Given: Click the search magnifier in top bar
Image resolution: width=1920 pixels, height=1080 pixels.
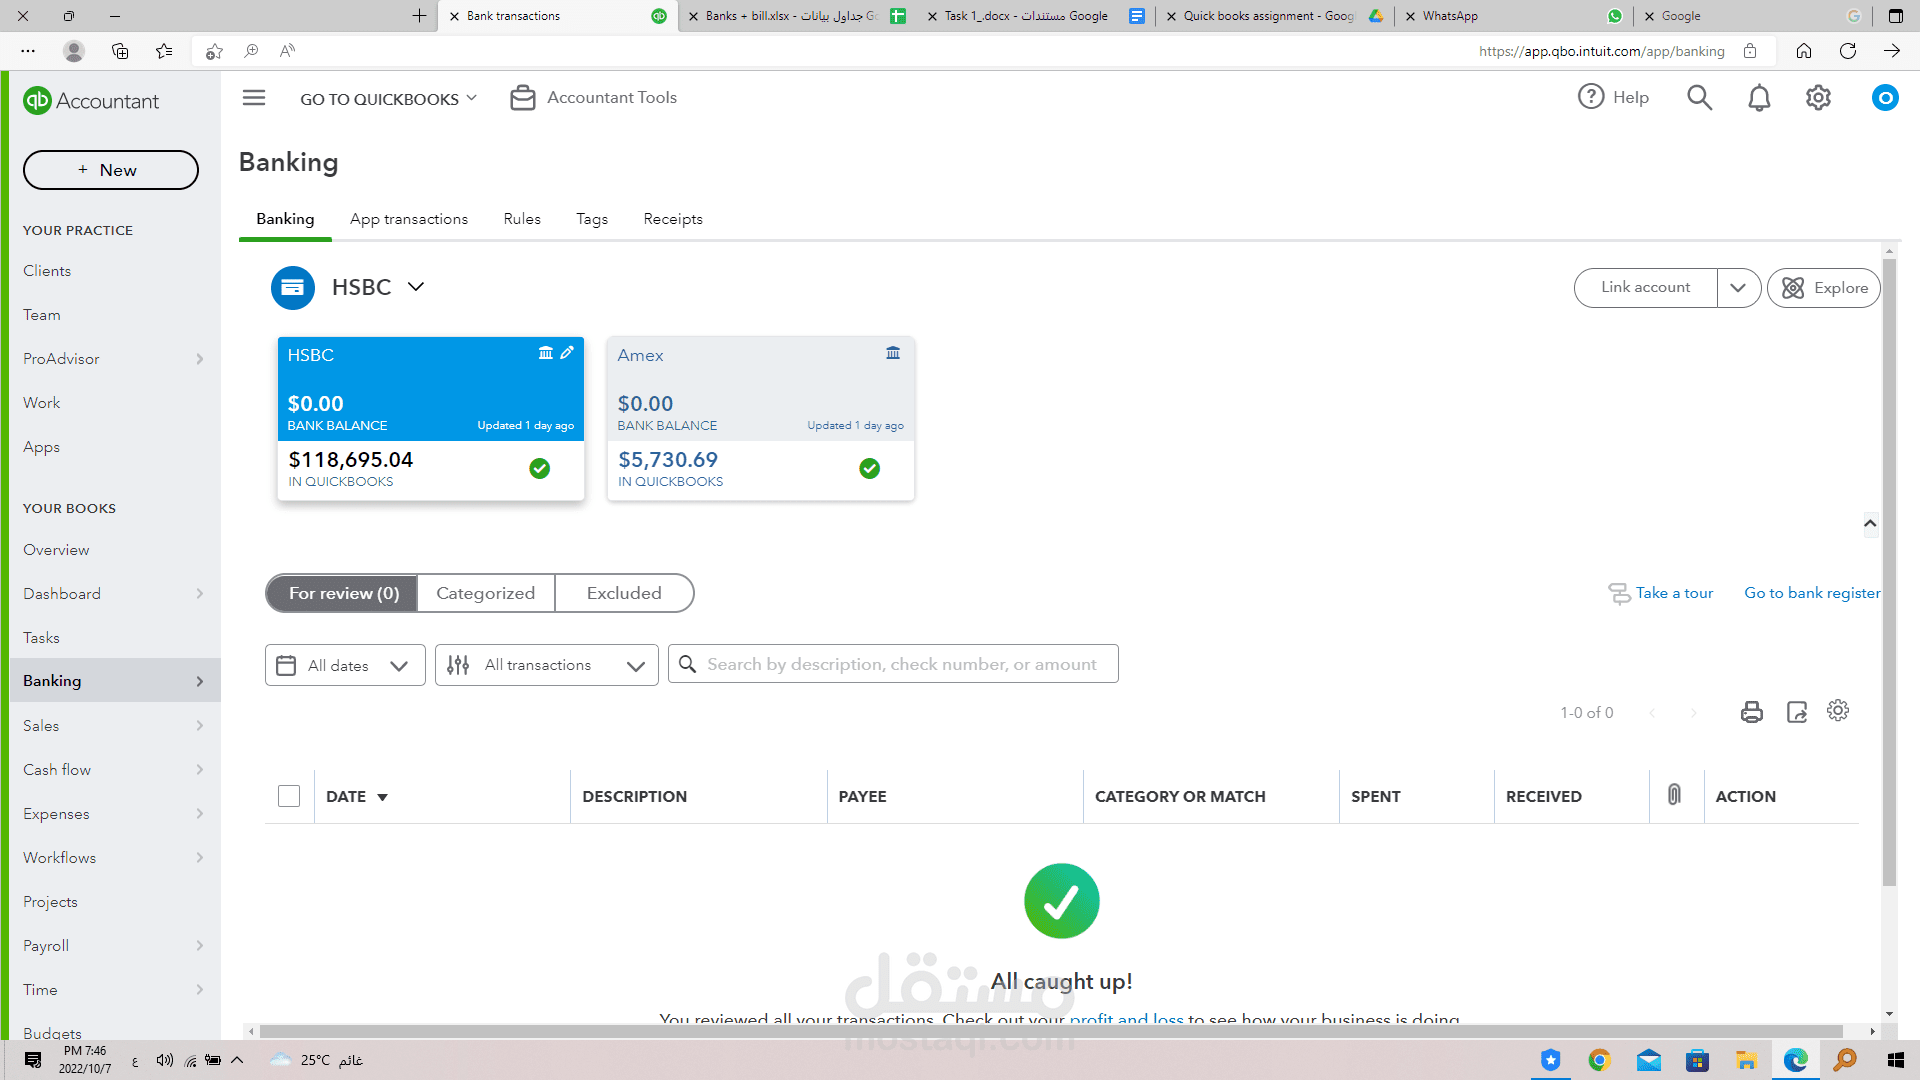Looking at the screenshot, I should pyautogui.click(x=1699, y=98).
